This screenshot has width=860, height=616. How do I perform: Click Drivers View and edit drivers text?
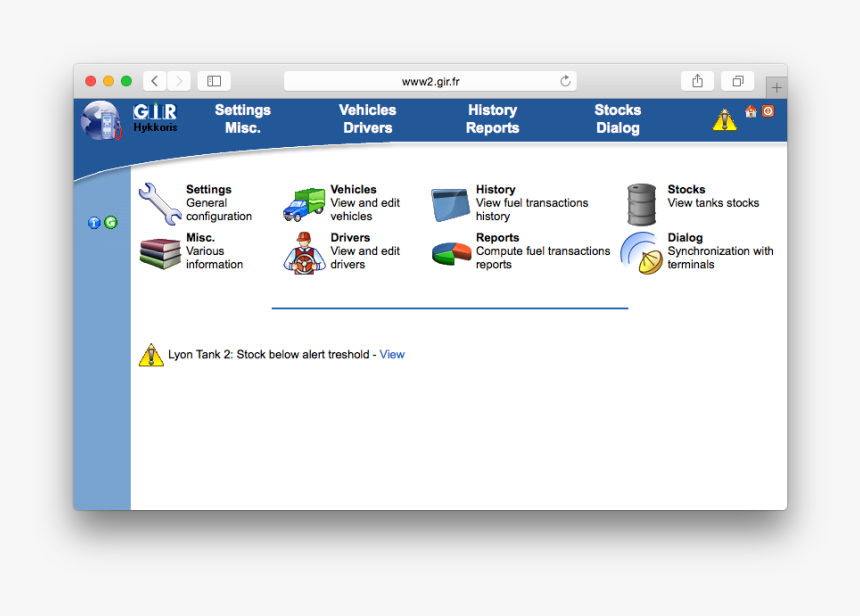365,251
